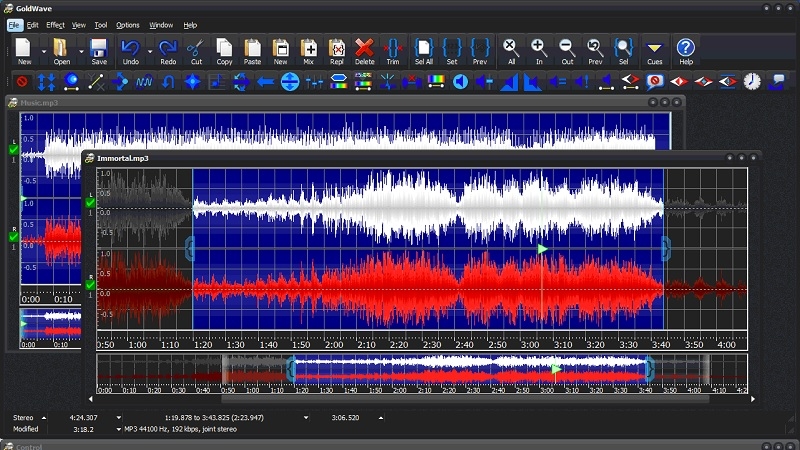Click the Delete selection icon
Viewport: 800px width, 450px height.
pyautogui.click(x=364, y=48)
